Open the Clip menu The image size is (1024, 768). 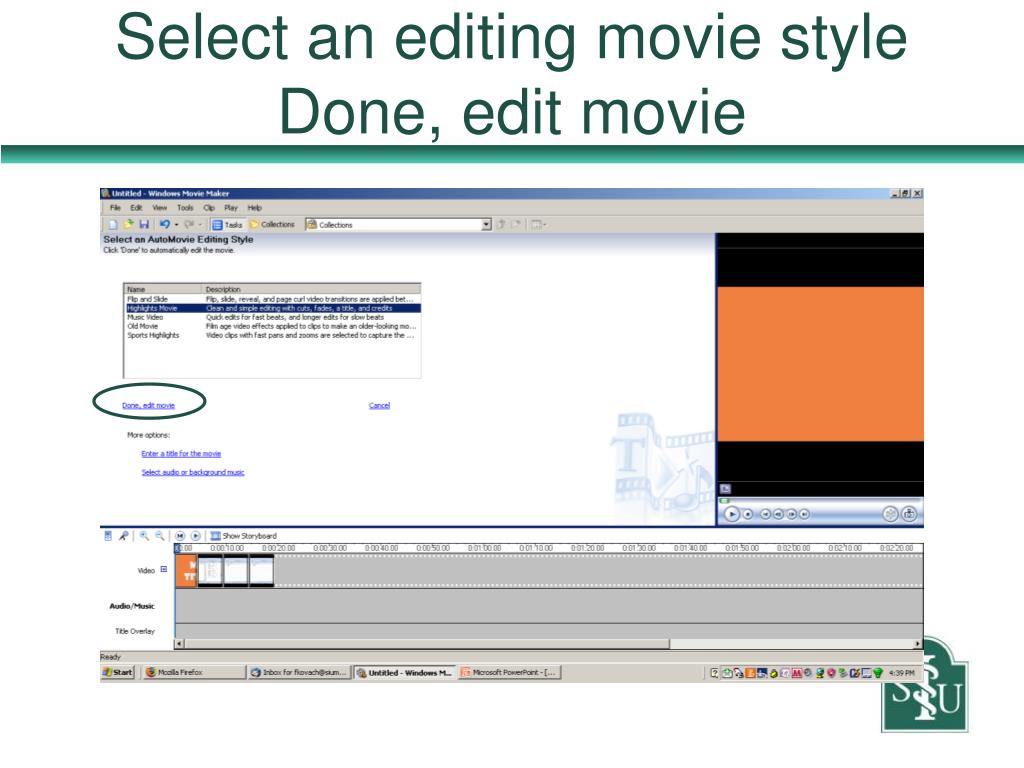pos(209,208)
